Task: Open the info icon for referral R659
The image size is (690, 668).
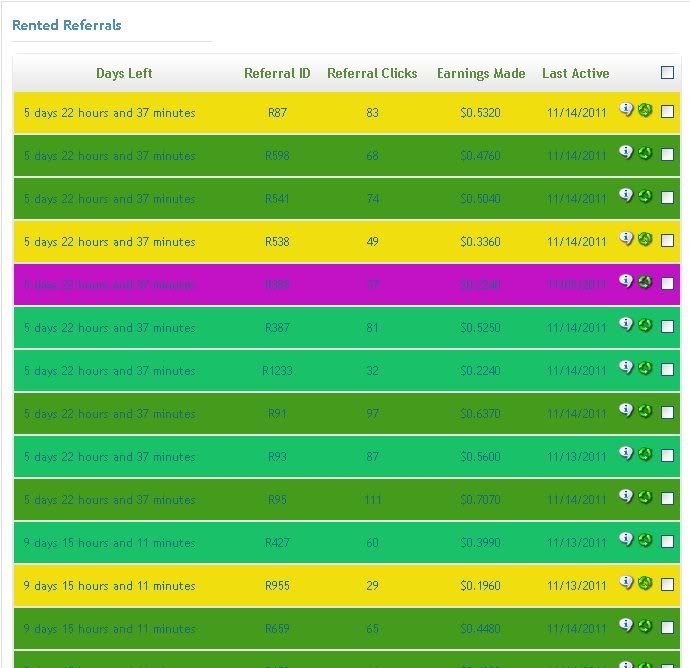Action: pos(626,625)
